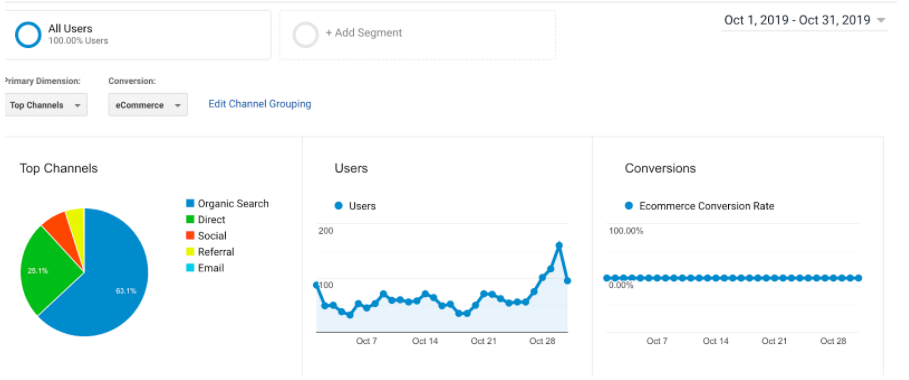
Task: Click the last data point on Users chart
Action: coord(568,281)
